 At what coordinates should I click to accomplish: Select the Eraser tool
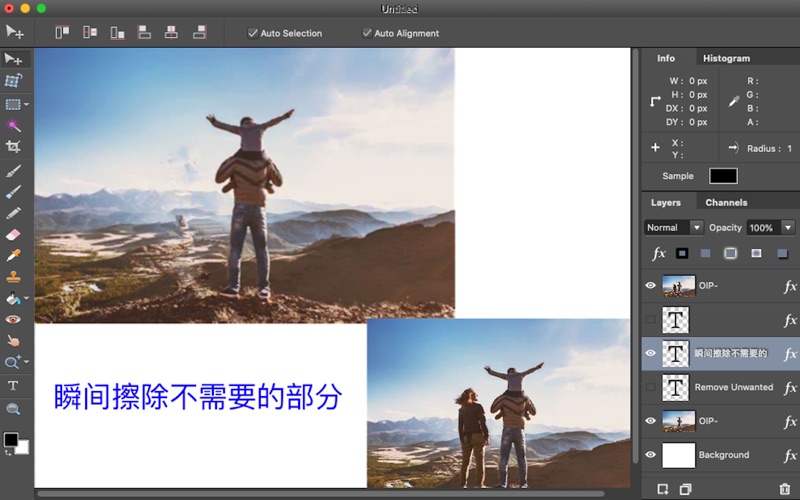(x=14, y=234)
